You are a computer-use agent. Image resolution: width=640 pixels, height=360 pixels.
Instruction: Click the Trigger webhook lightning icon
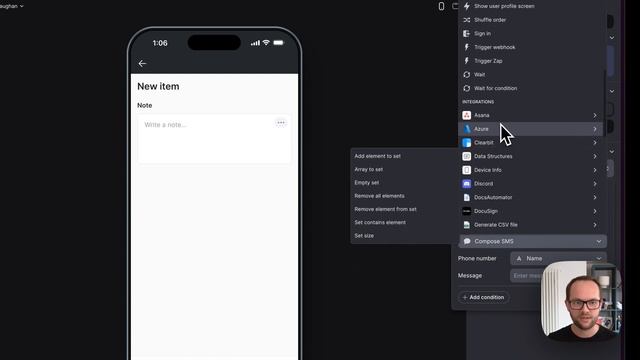tap(467, 47)
